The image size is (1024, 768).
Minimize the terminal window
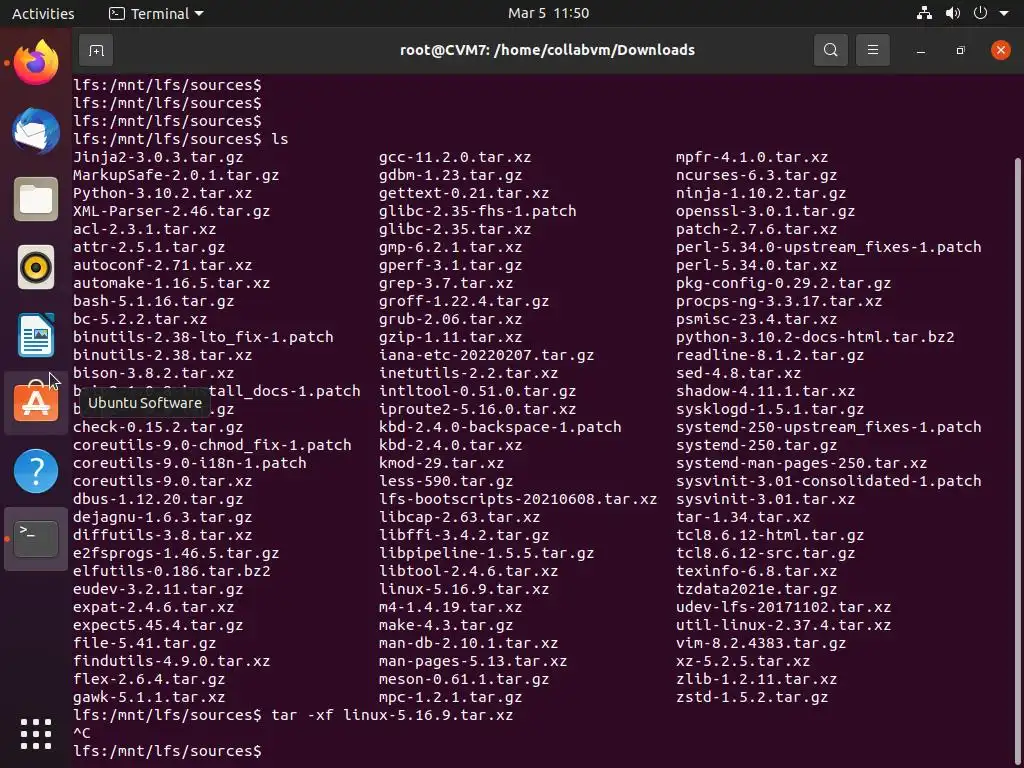click(921, 50)
